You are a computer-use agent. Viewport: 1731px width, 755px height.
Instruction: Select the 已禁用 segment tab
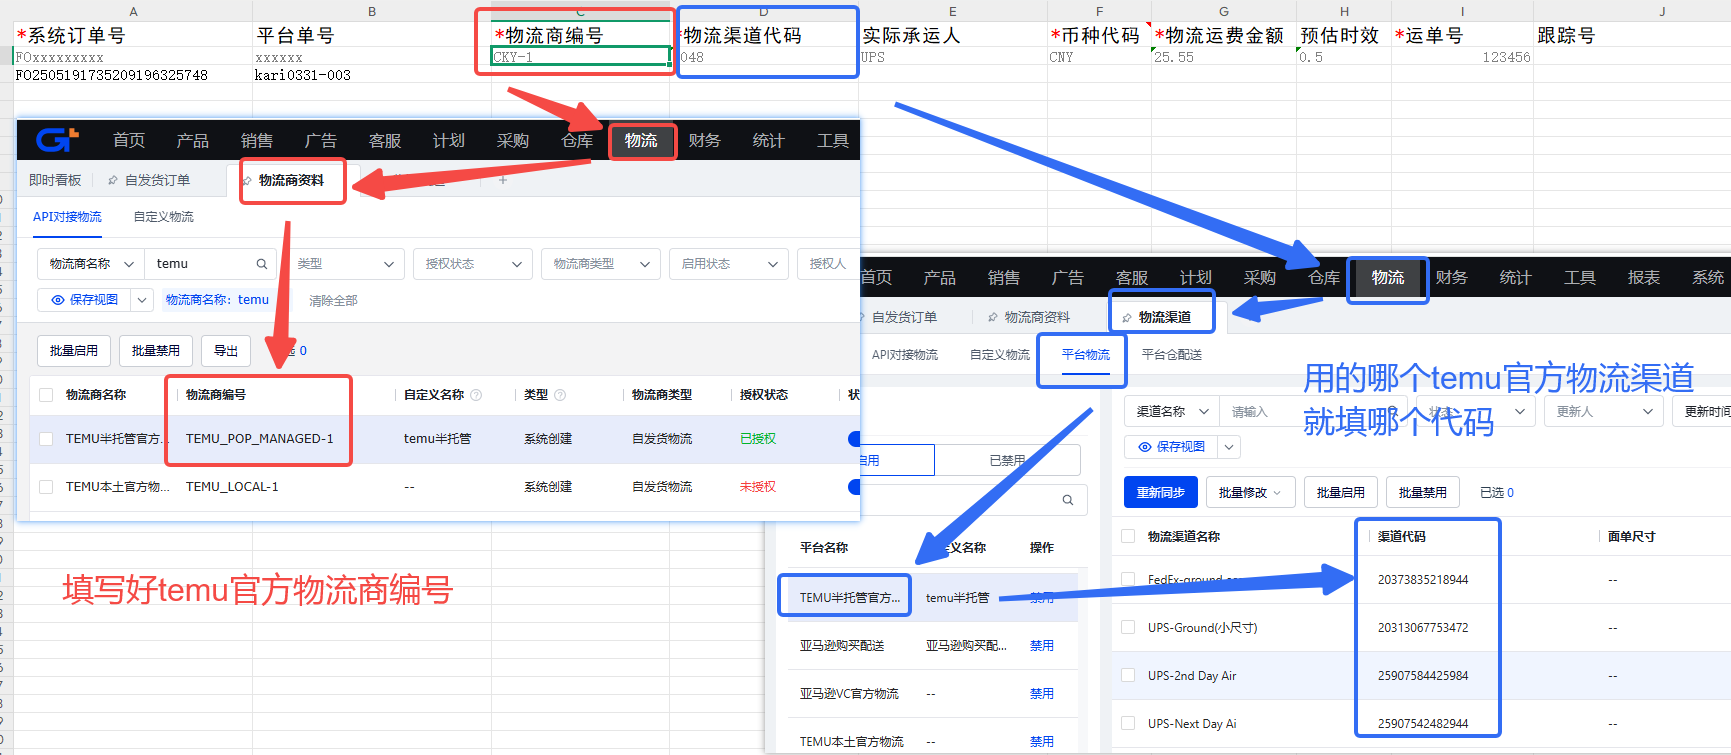[1007, 461]
